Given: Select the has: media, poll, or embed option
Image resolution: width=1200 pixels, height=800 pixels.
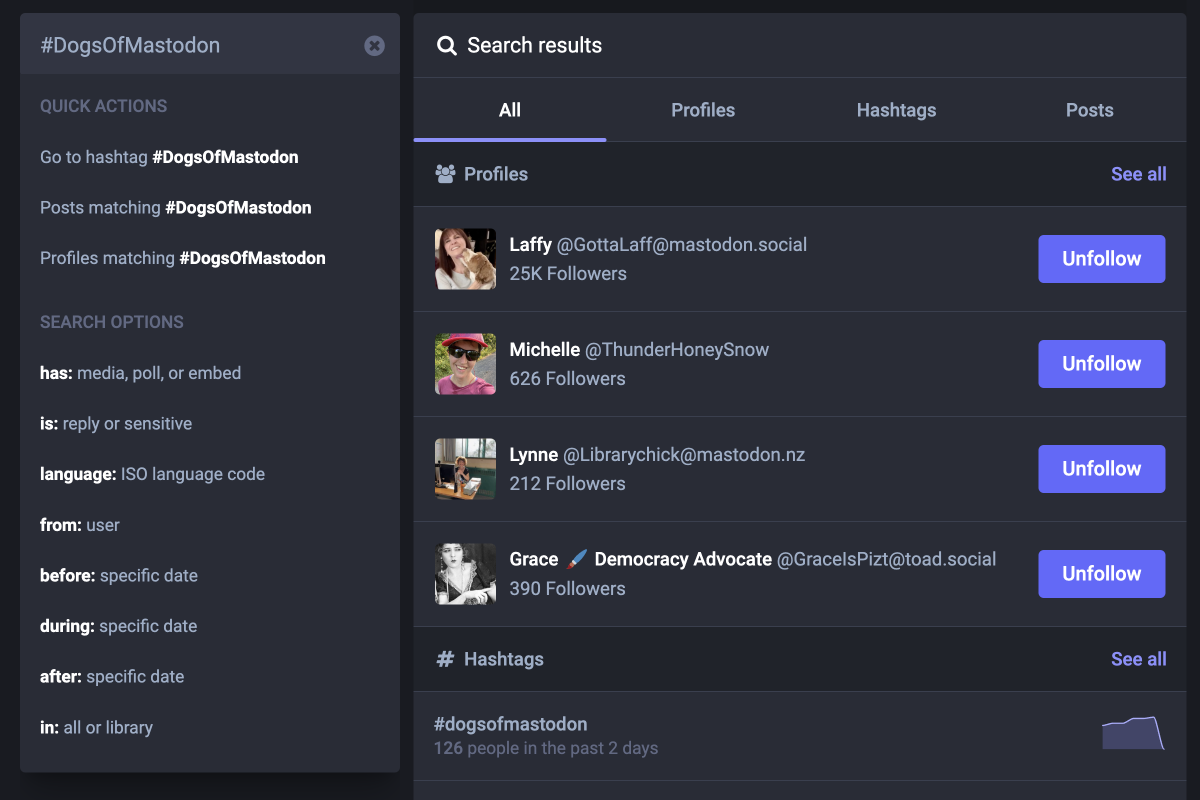Looking at the screenshot, I should tap(141, 373).
